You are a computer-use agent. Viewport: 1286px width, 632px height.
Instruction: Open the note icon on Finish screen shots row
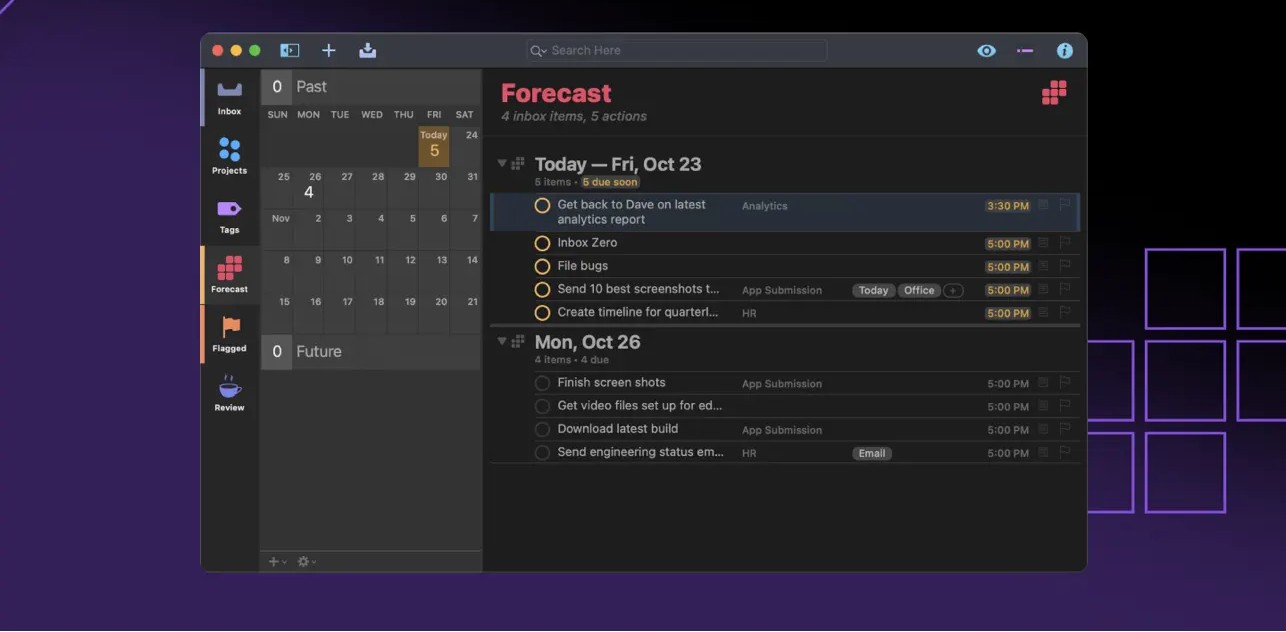(1043, 383)
